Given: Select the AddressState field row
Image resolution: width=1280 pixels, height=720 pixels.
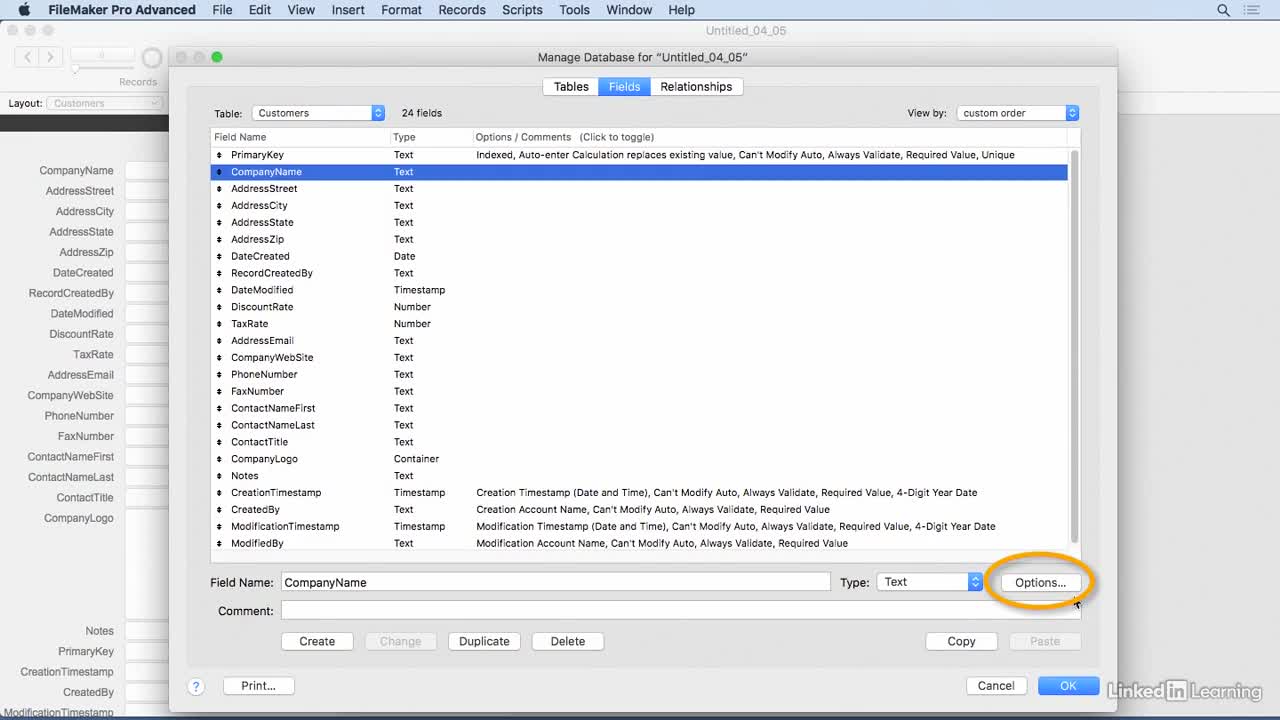Looking at the screenshot, I should [639, 223].
